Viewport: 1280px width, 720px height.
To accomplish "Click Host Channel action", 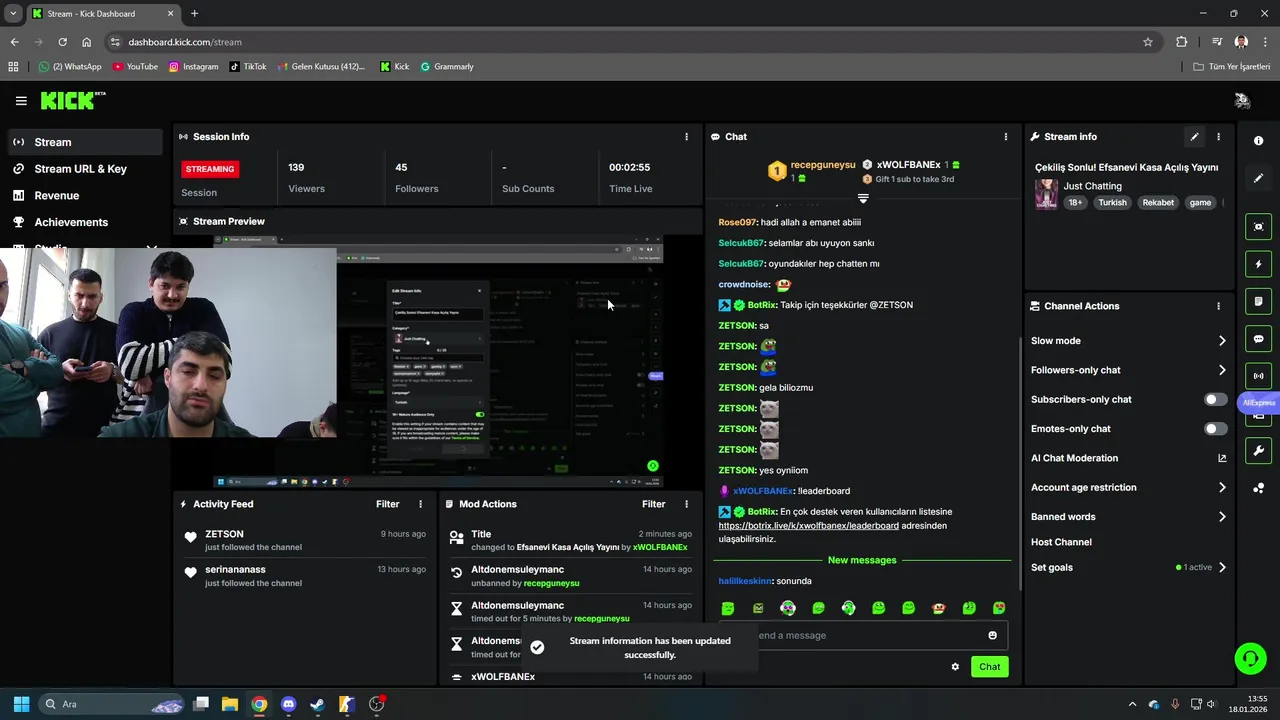I will (x=1061, y=542).
